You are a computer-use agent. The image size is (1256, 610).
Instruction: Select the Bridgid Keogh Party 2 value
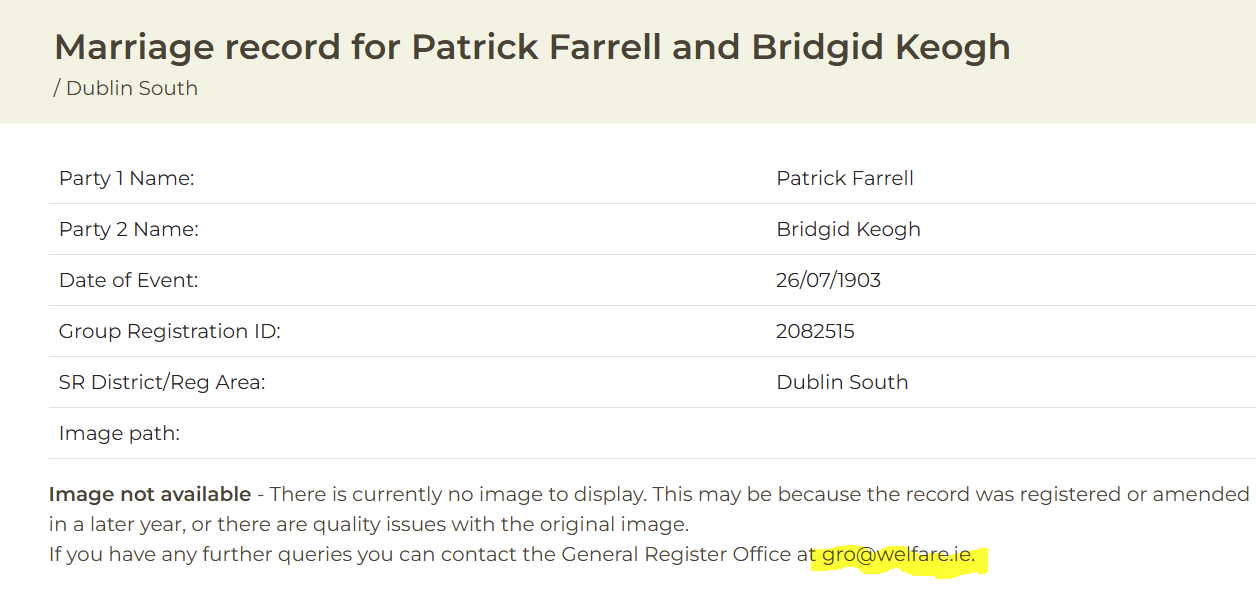tap(848, 229)
